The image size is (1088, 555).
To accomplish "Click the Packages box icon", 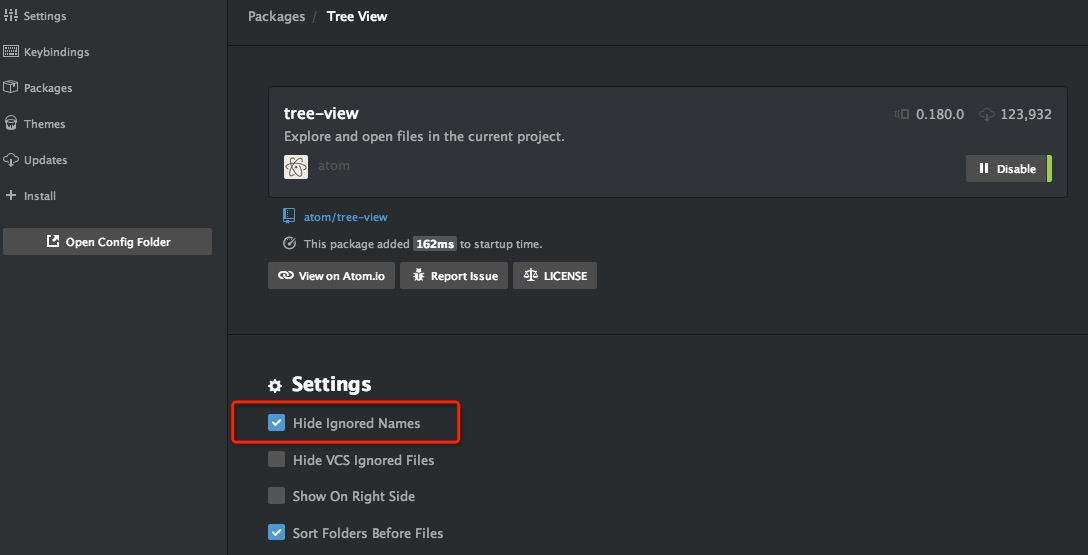I will (10, 87).
